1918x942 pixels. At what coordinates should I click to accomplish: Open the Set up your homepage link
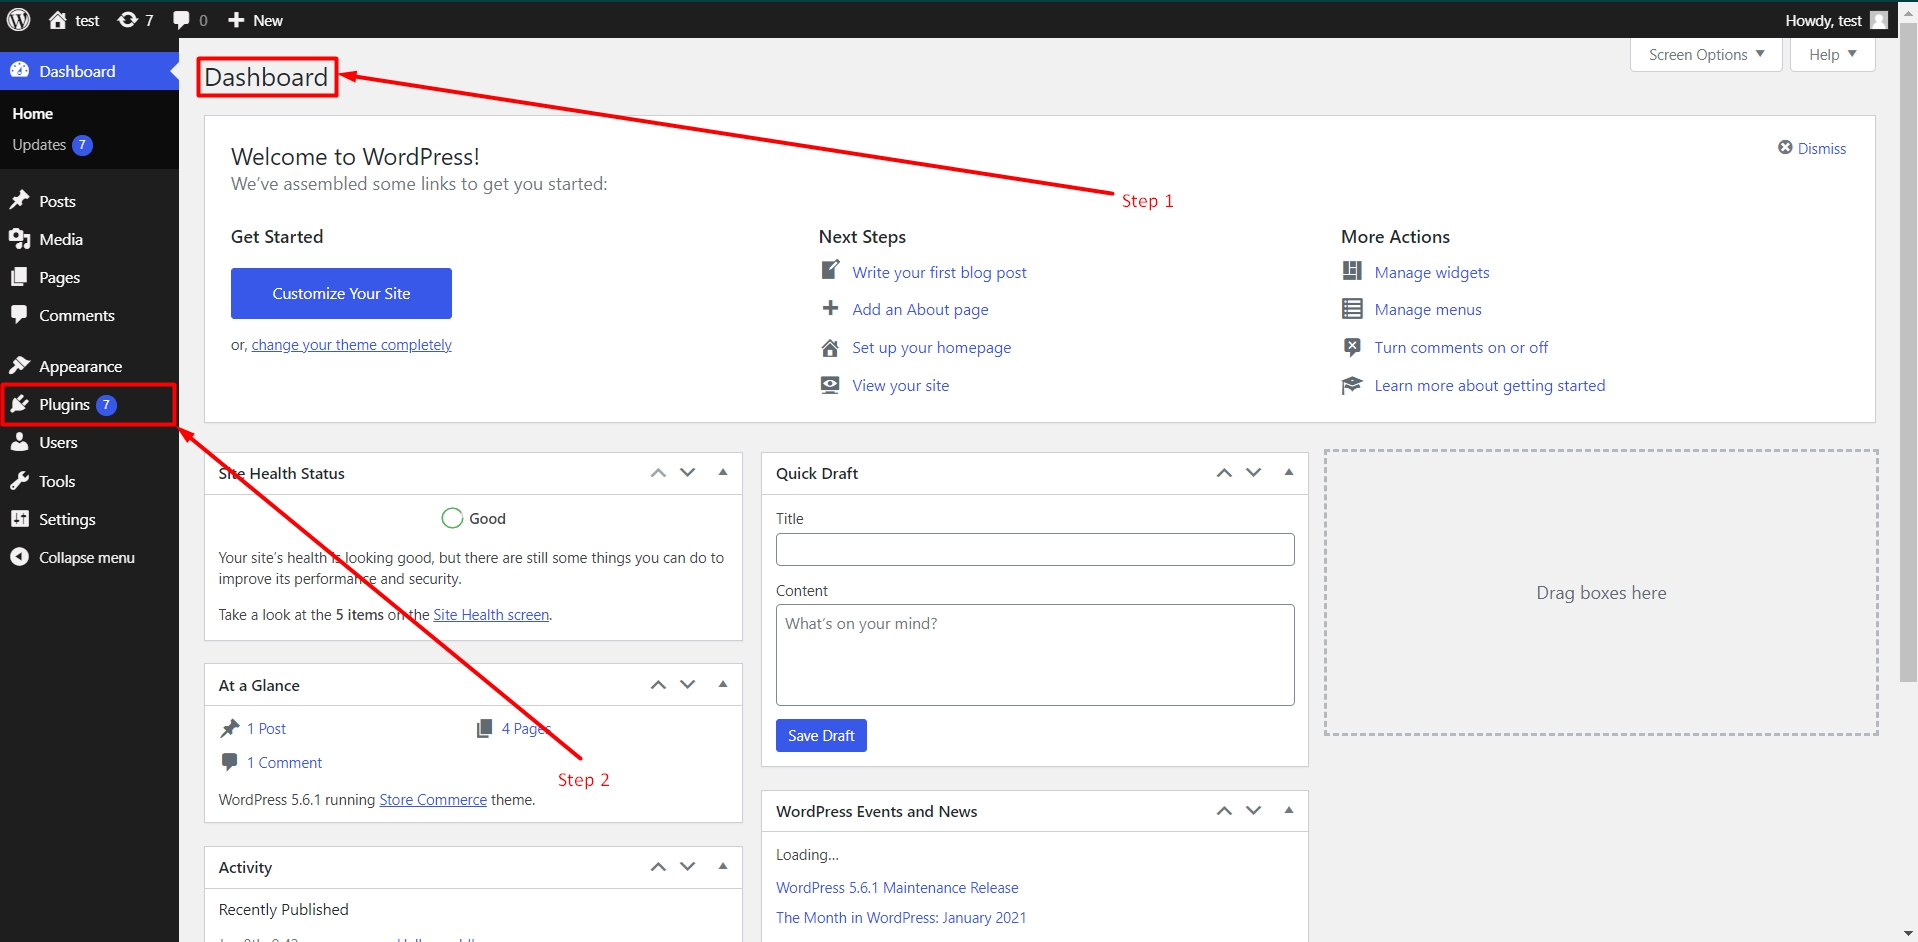coord(931,347)
